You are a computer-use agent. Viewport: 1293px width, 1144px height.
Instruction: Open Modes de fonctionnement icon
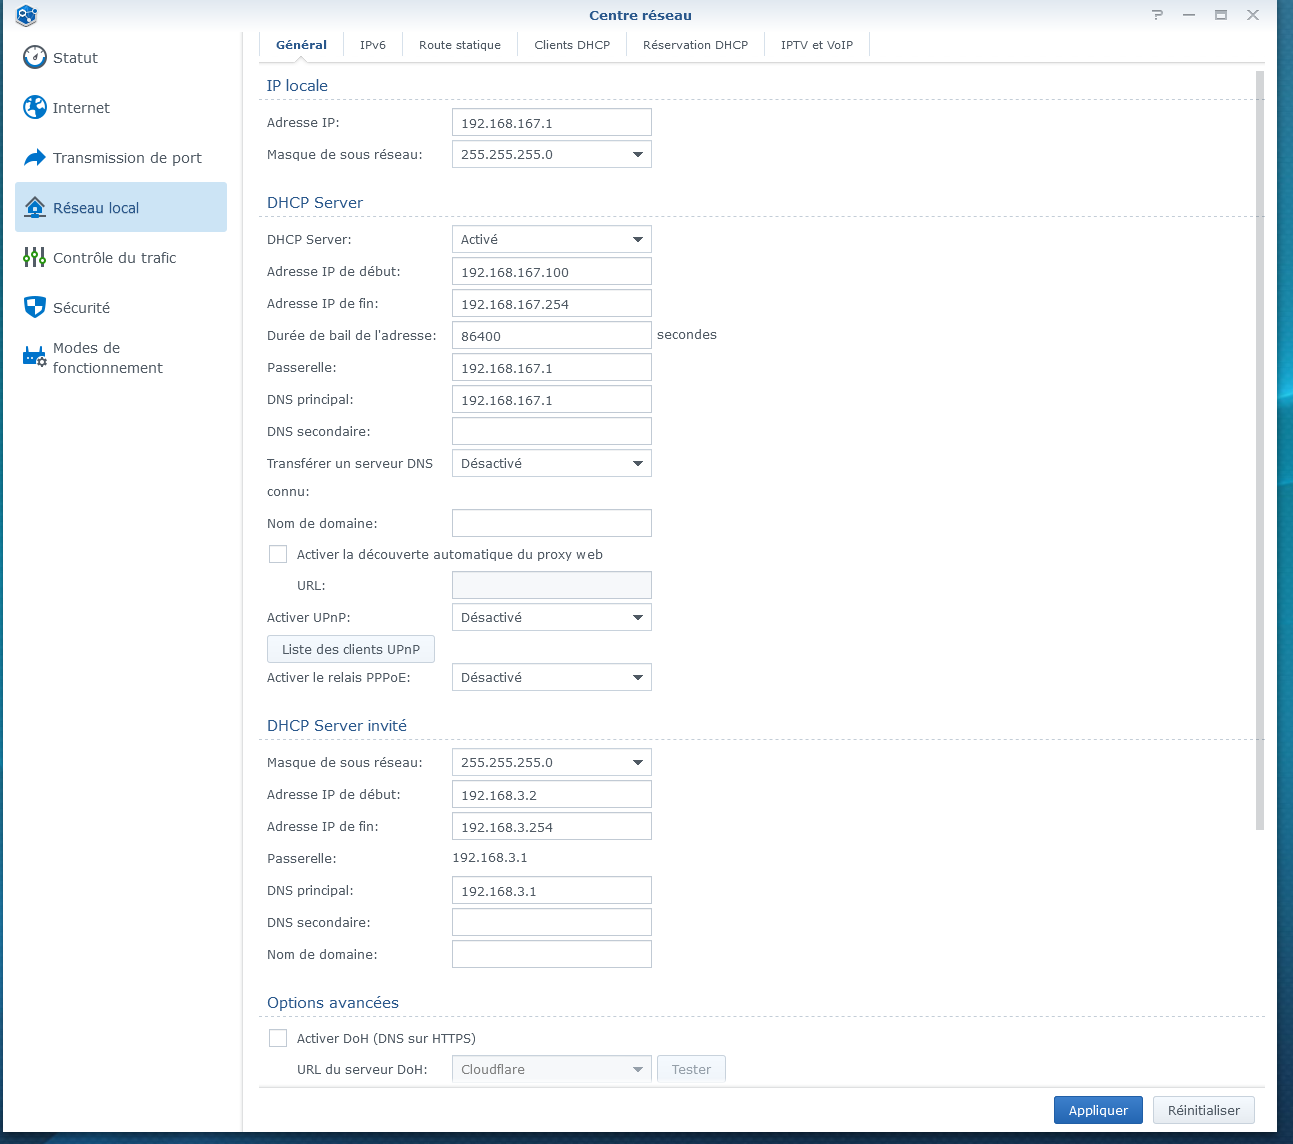[x=35, y=356]
